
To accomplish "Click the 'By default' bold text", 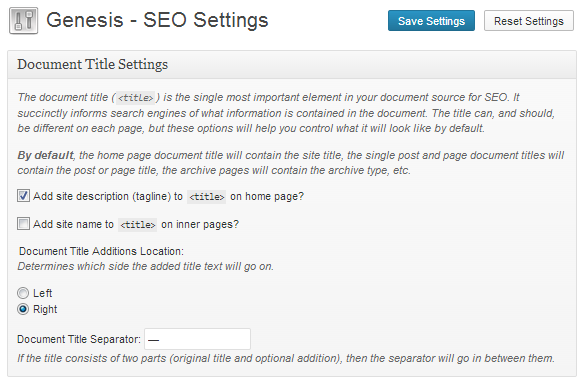I will pyautogui.click(x=45, y=155).
